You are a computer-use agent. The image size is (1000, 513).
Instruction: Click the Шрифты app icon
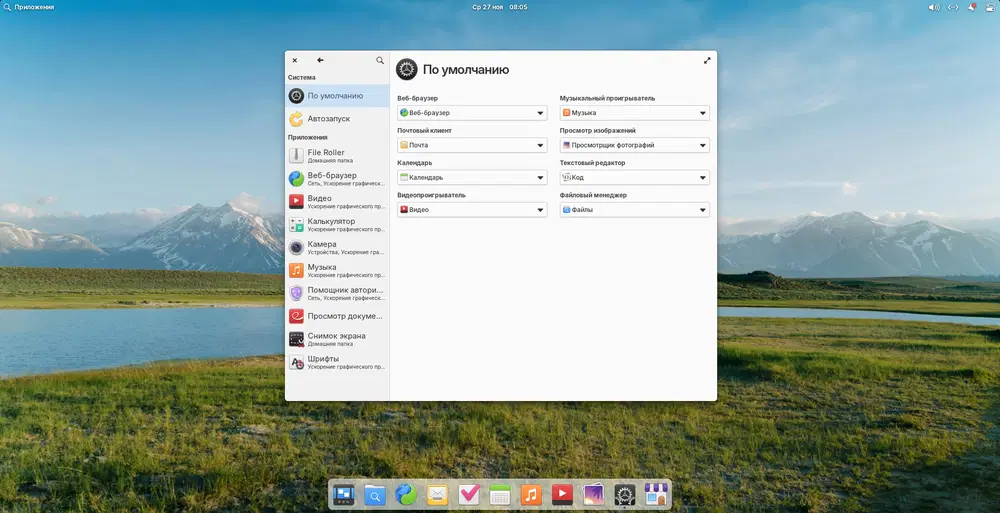pyautogui.click(x=296, y=362)
